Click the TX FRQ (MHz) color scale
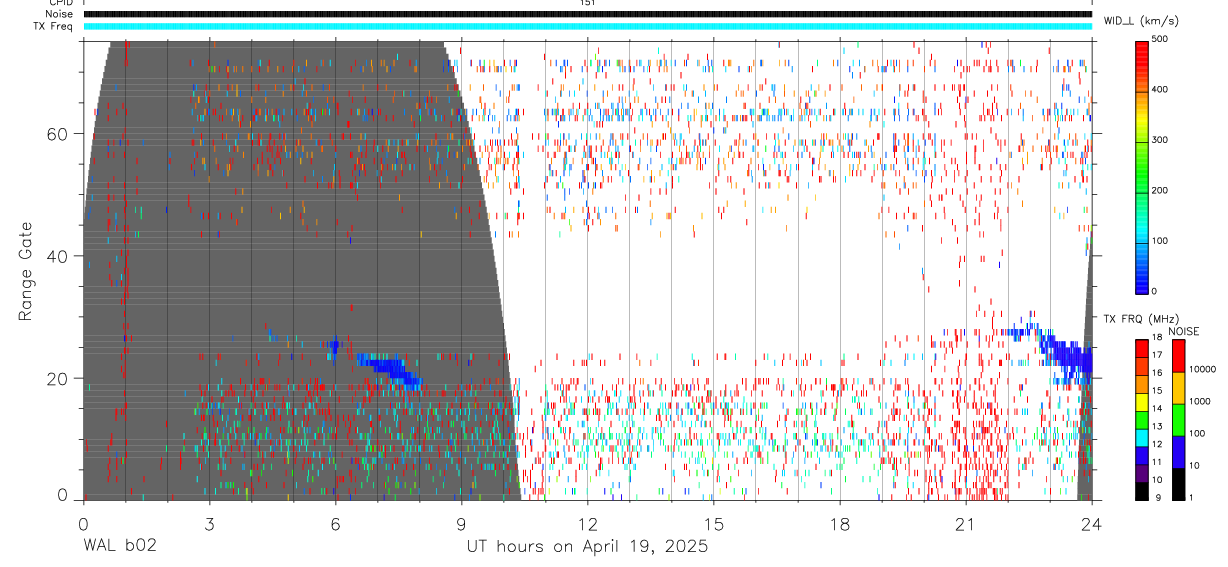This screenshot has height=567, width=1228. [x=1143, y=419]
